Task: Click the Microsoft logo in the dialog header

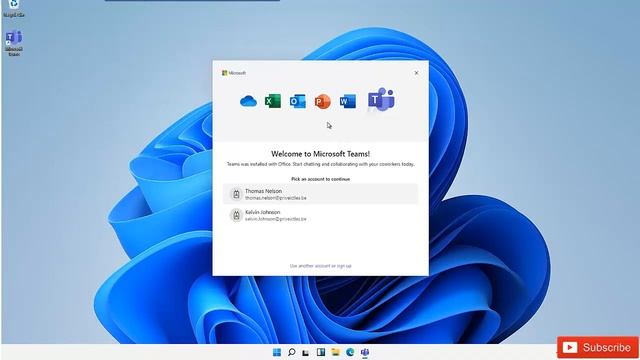Action: (234, 73)
